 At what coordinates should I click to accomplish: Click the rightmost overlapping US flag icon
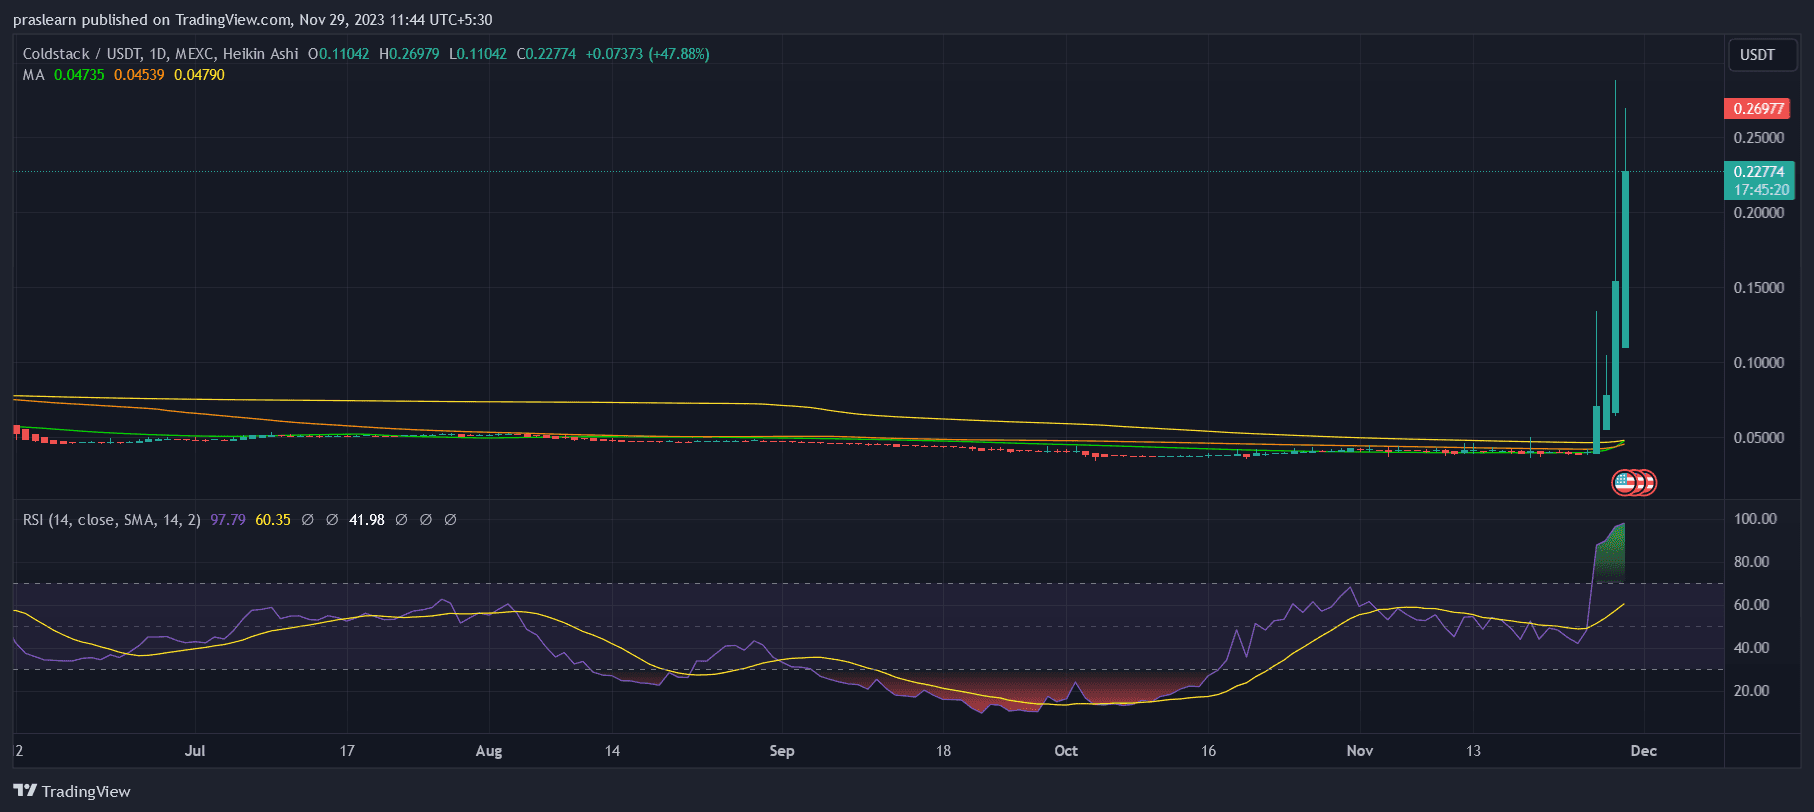(x=1649, y=483)
